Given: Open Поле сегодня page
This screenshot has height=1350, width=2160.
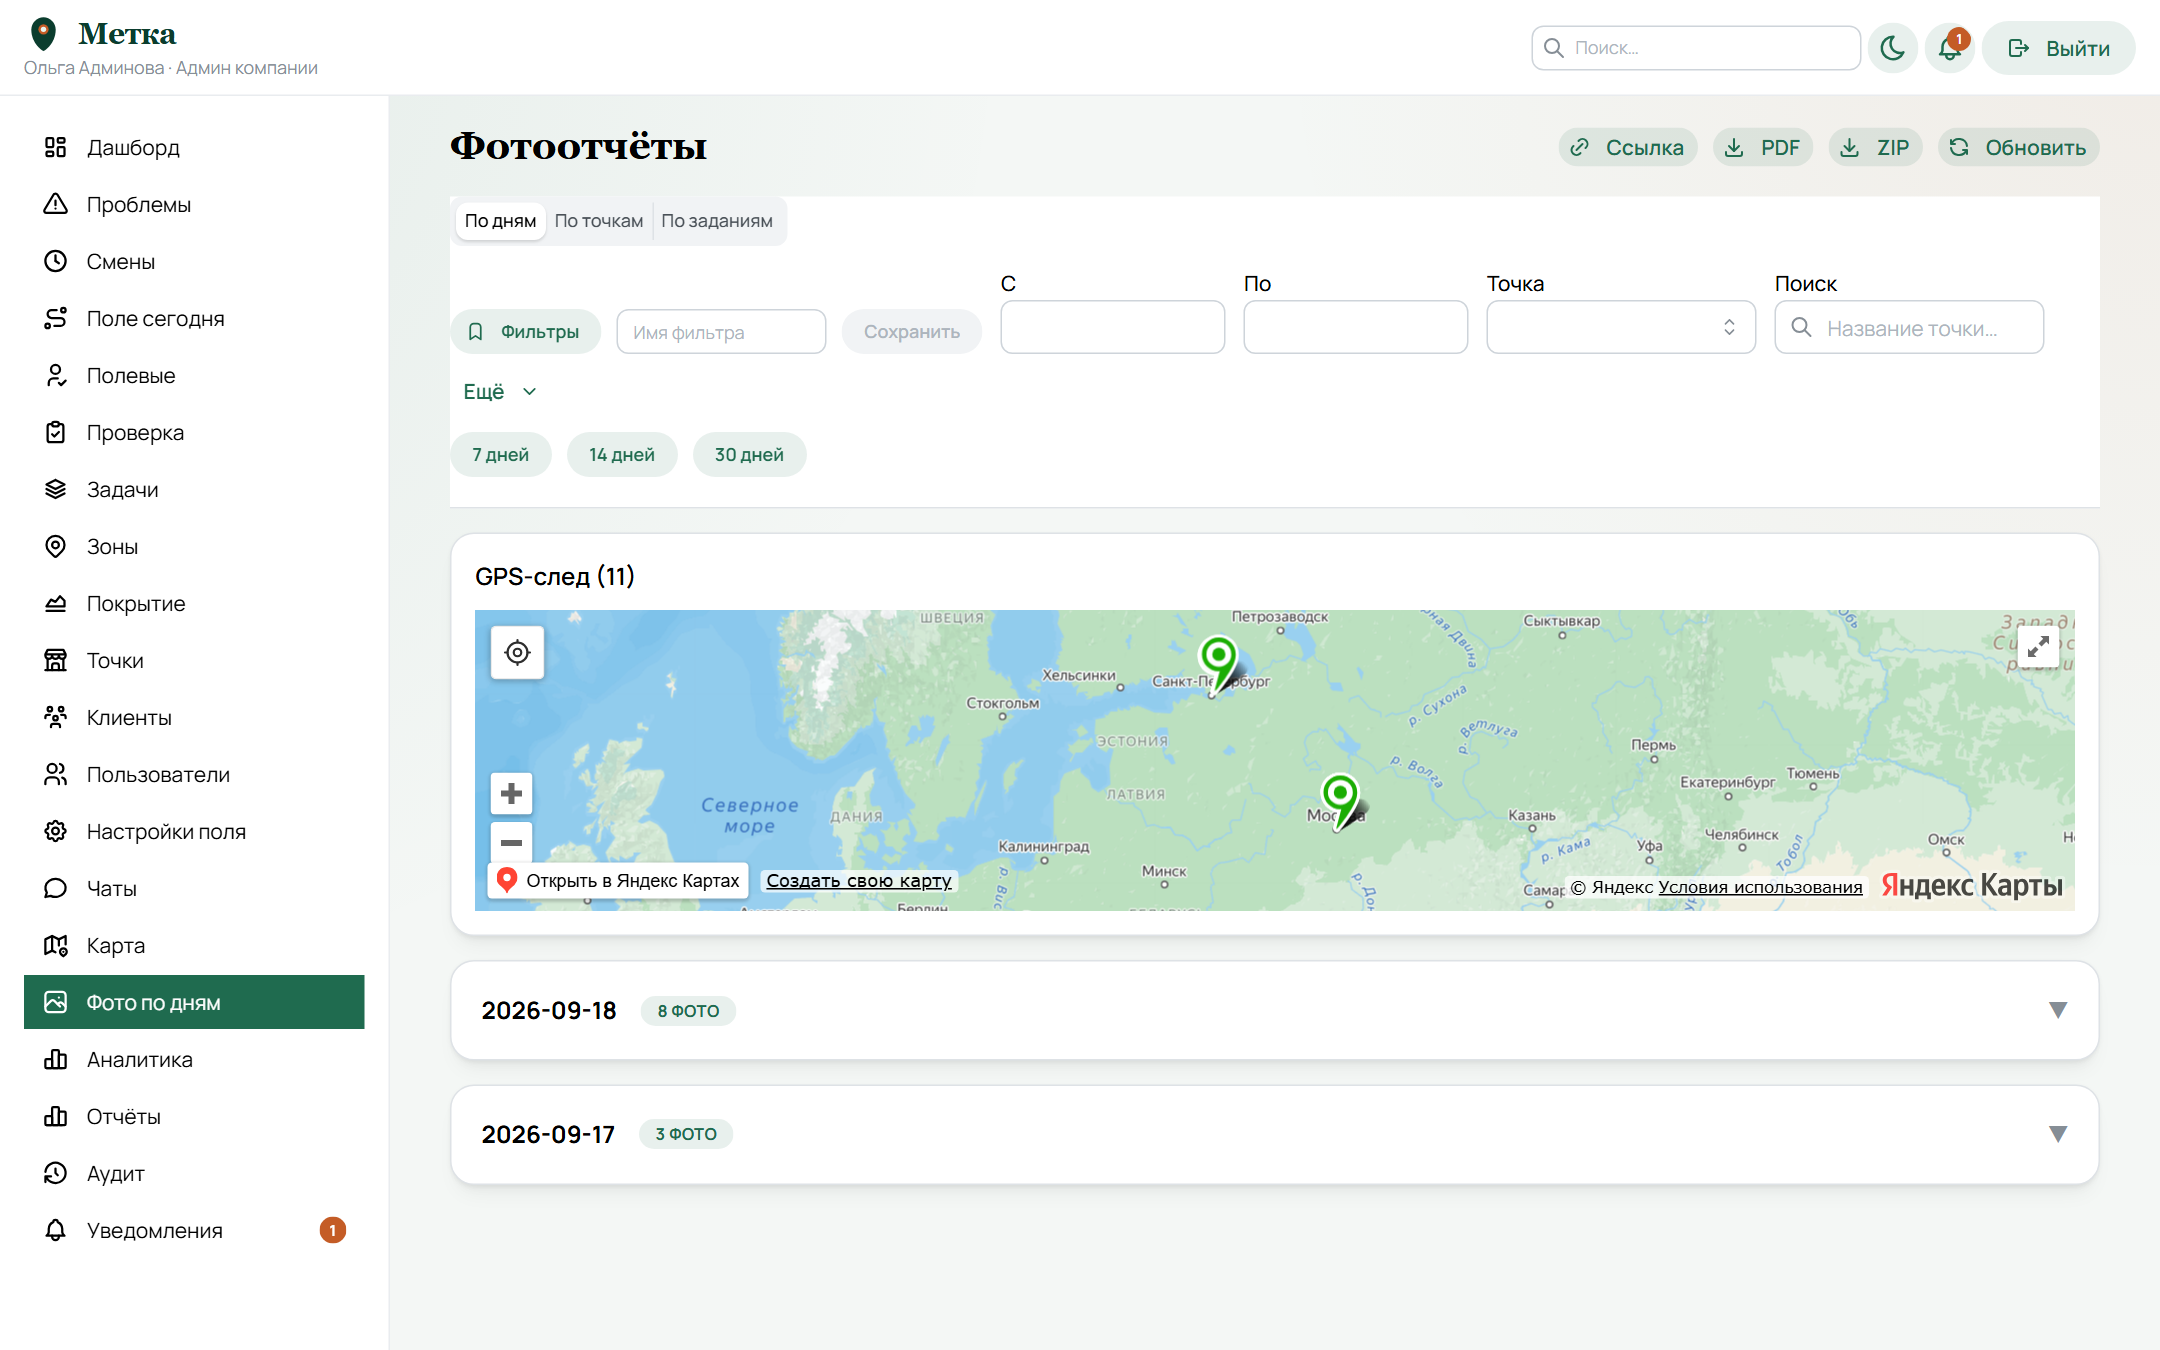Looking at the screenshot, I should tap(194, 318).
